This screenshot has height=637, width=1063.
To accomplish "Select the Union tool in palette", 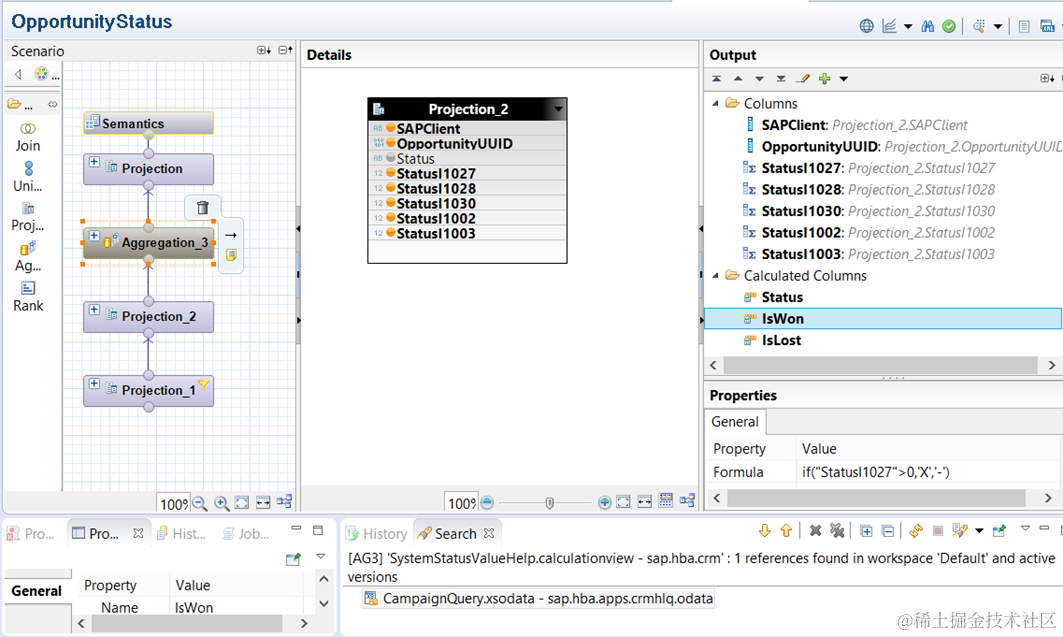I will pyautogui.click(x=28, y=177).
